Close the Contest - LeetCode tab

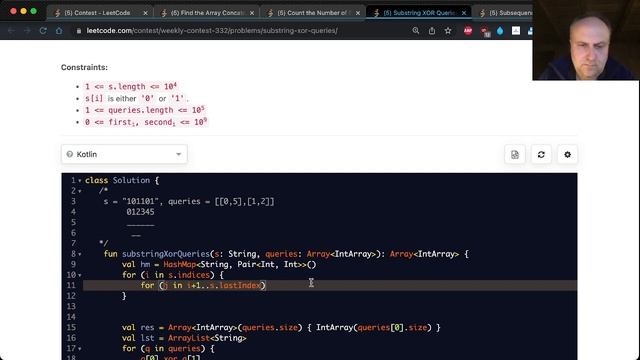click(145, 13)
